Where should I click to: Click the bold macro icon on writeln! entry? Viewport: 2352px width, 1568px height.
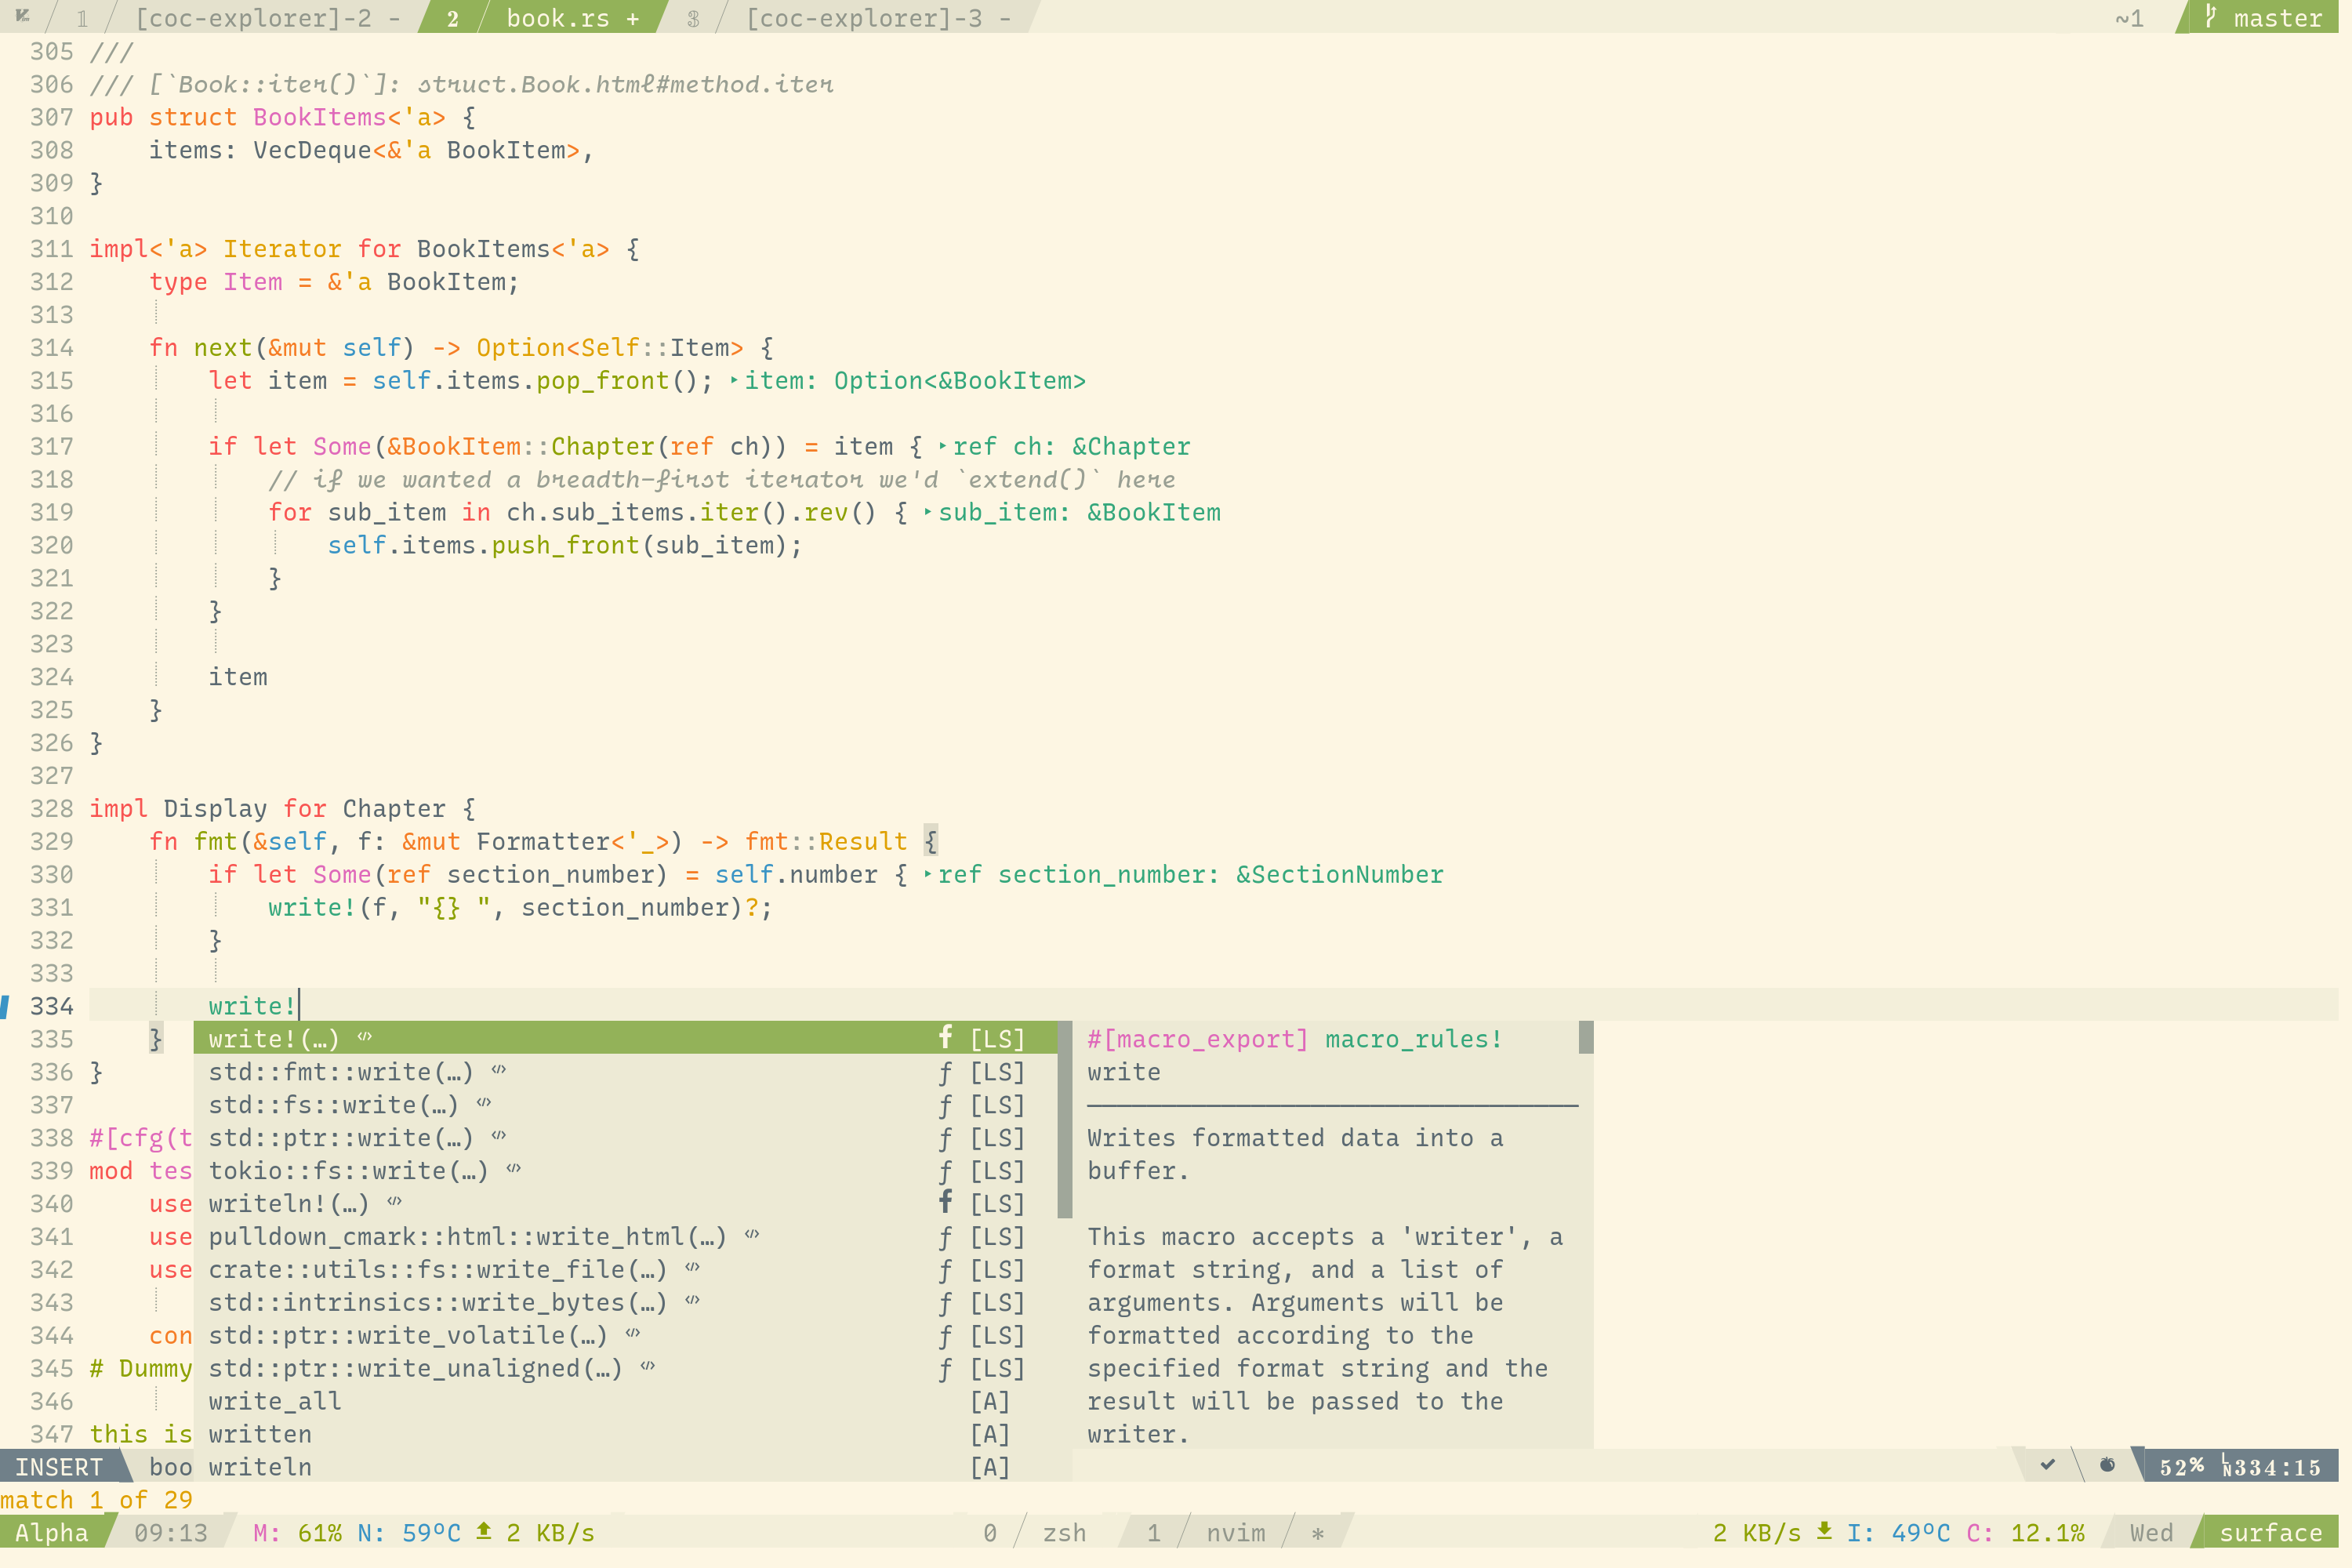pos(945,1202)
